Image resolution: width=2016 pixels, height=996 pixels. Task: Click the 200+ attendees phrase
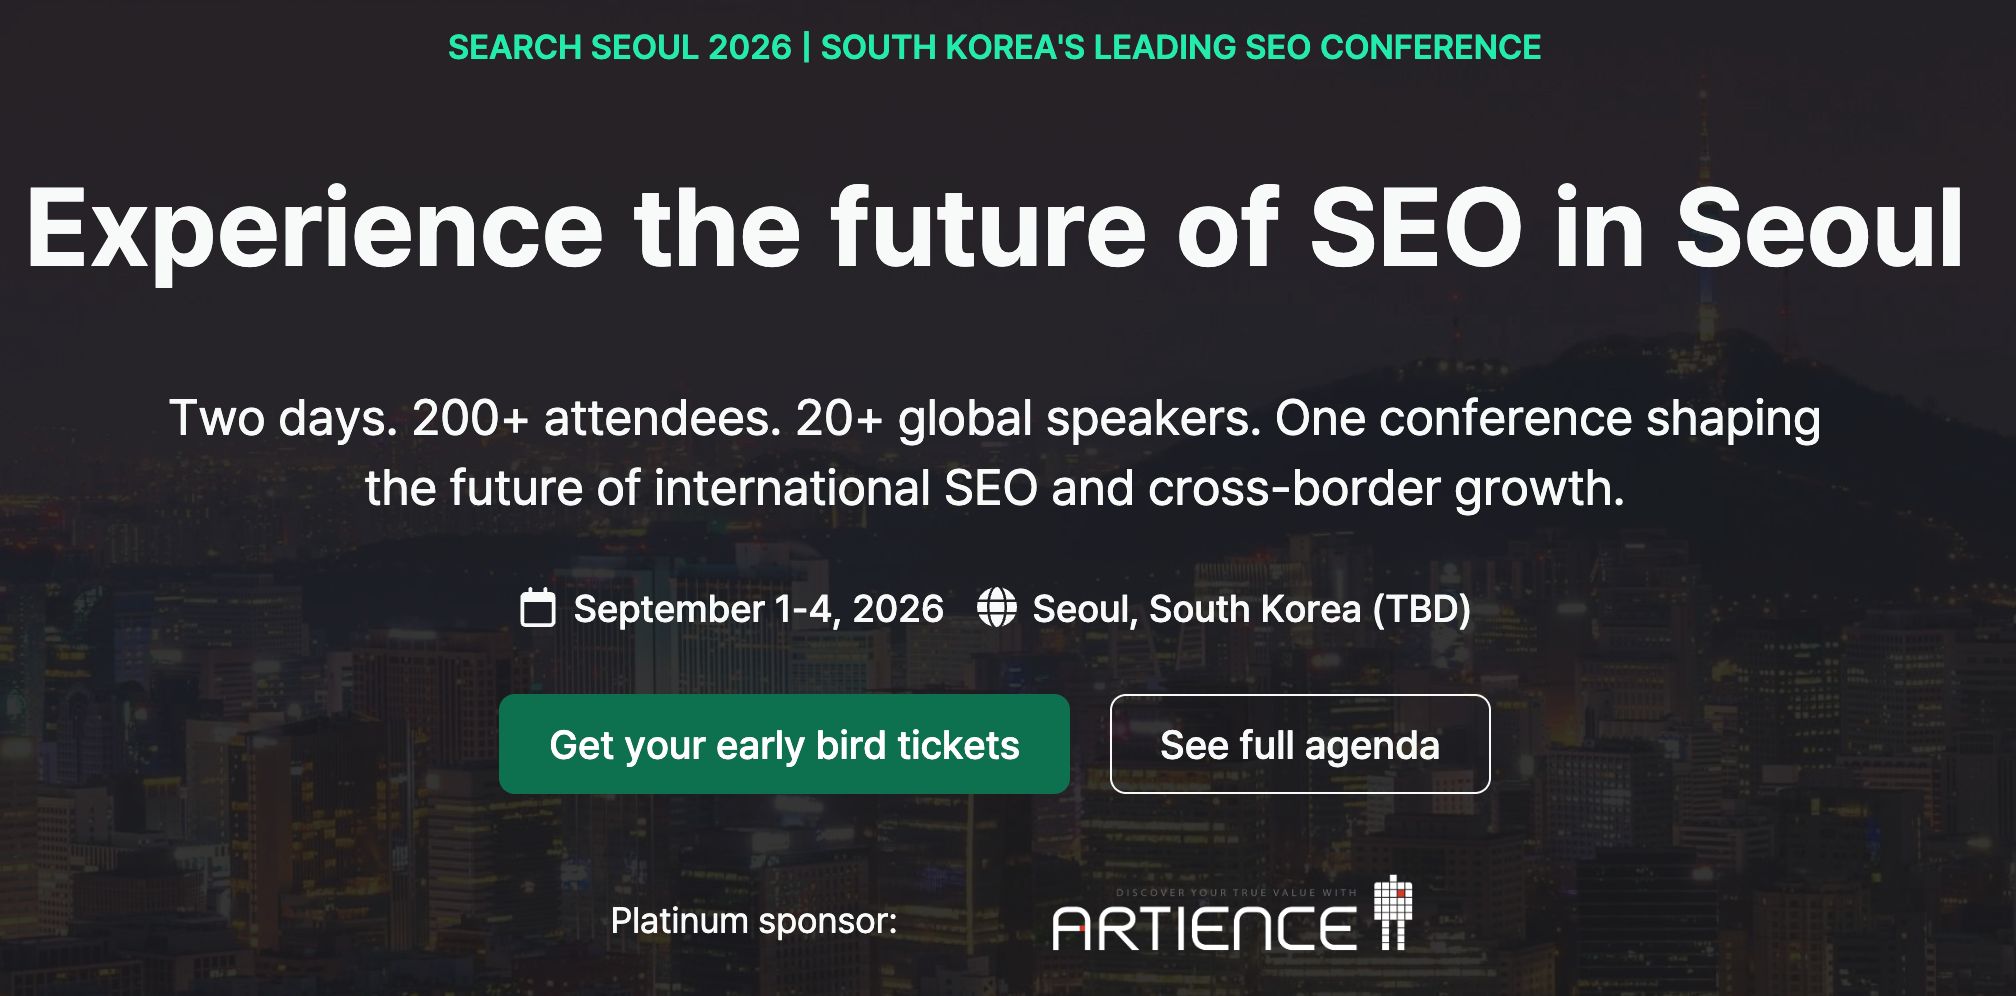596,418
